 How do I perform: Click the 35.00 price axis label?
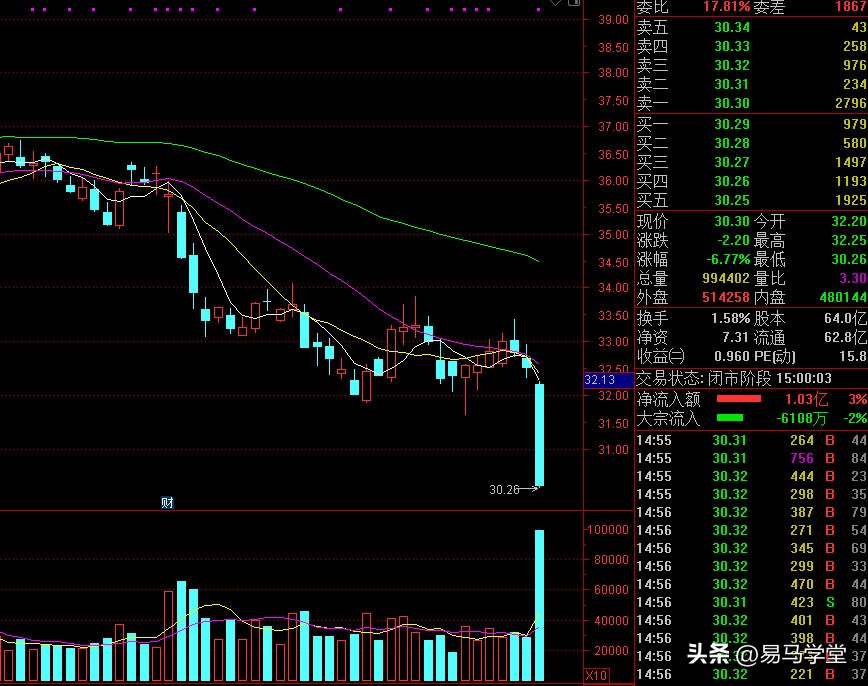click(x=613, y=235)
